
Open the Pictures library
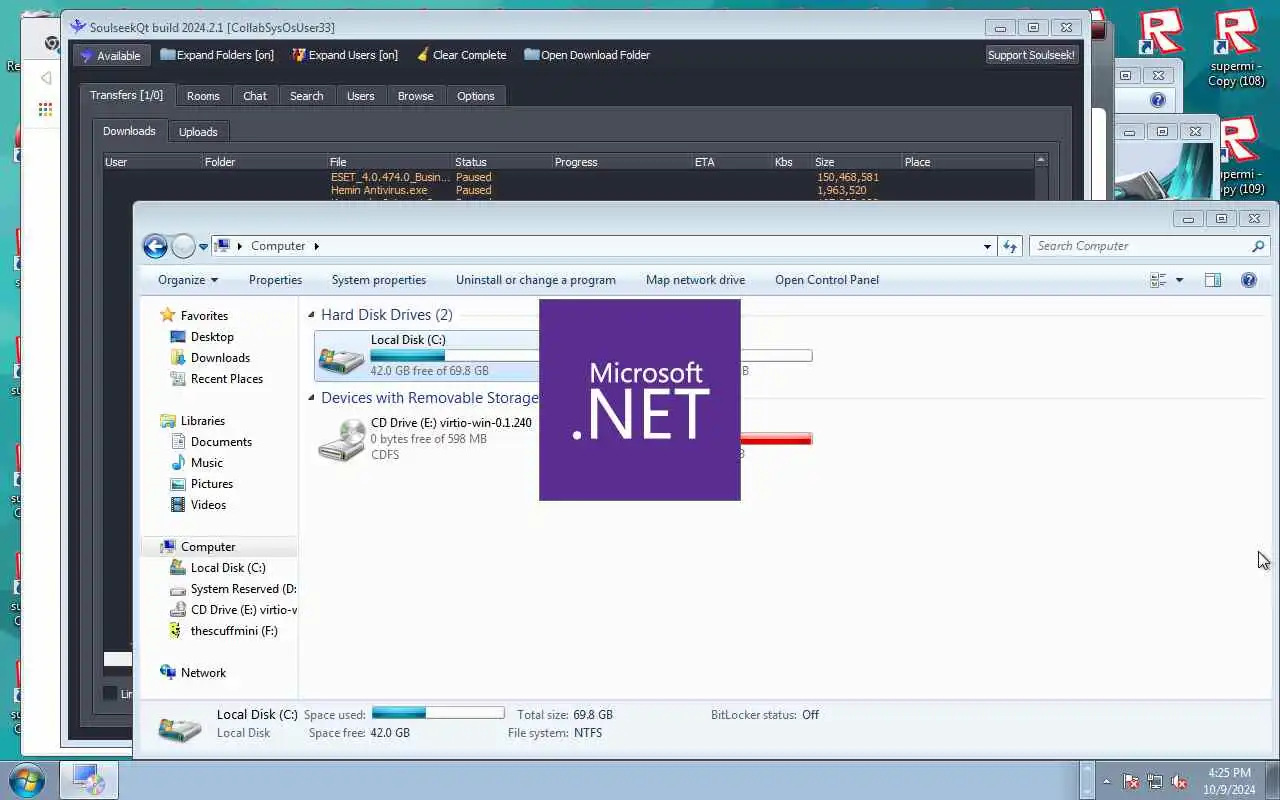point(212,484)
